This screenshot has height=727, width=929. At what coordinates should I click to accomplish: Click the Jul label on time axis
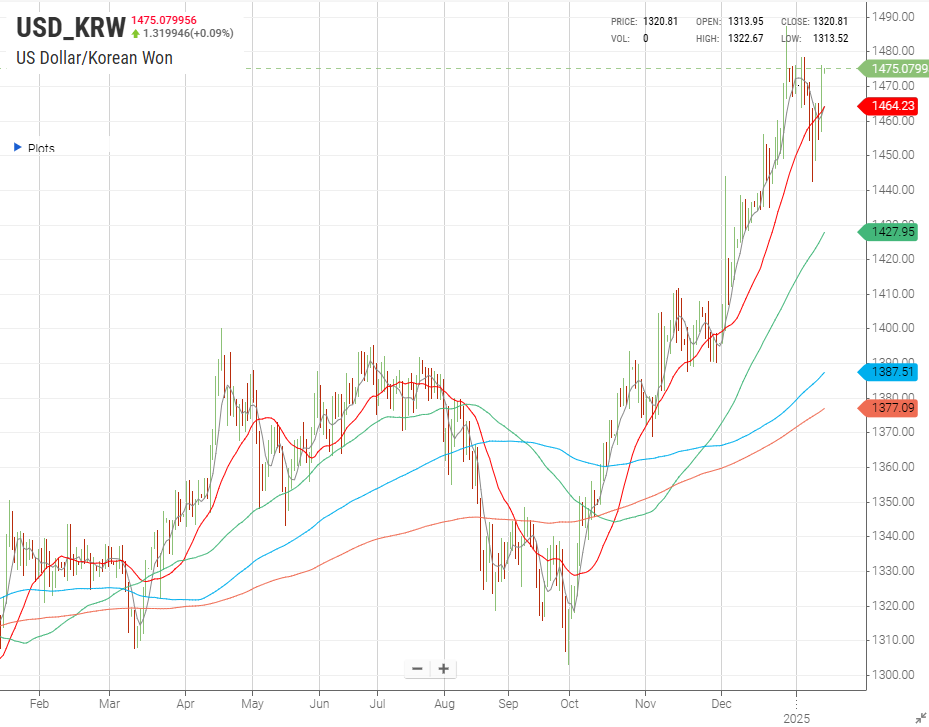pos(377,702)
